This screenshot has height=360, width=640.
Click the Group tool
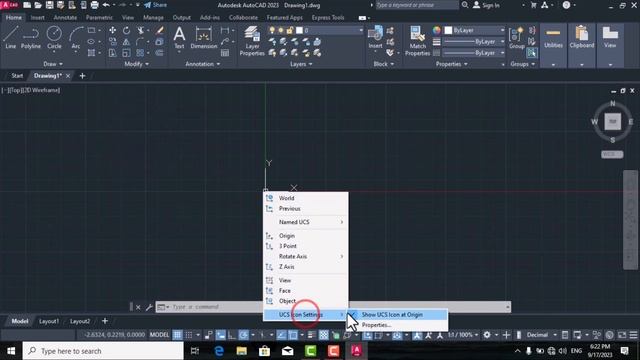517,38
